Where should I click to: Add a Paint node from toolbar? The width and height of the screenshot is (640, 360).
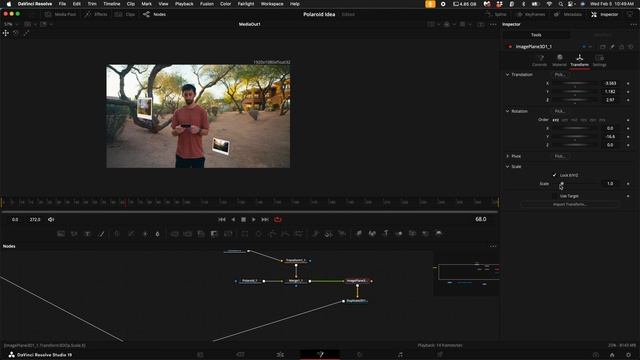point(102,233)
